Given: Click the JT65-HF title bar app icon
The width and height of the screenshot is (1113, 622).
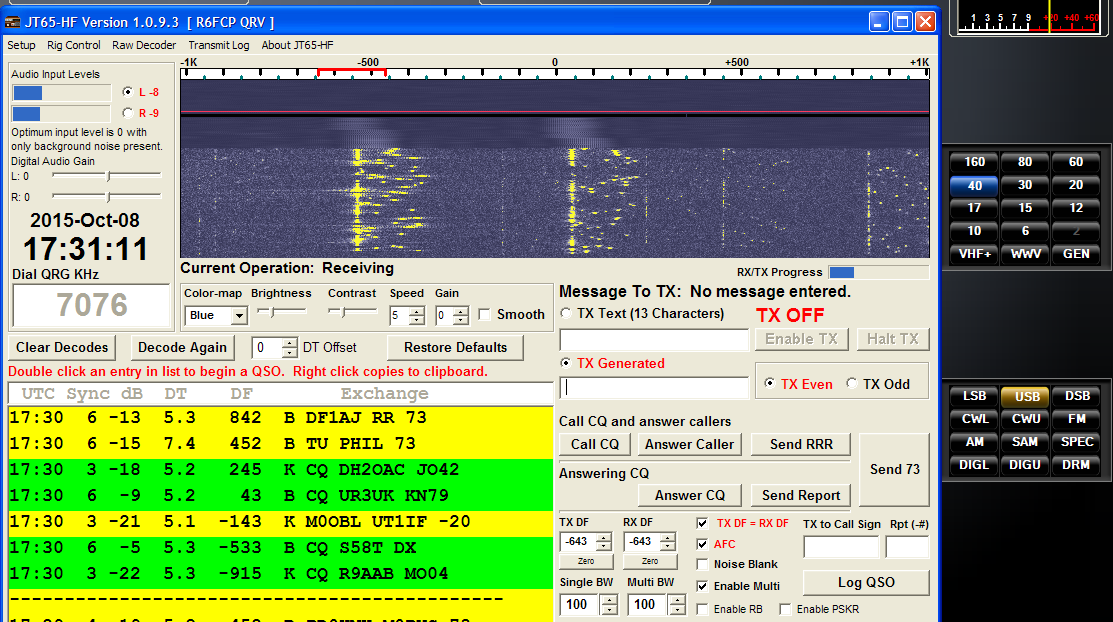Looking at the screenshot, I should coord(14,22).
